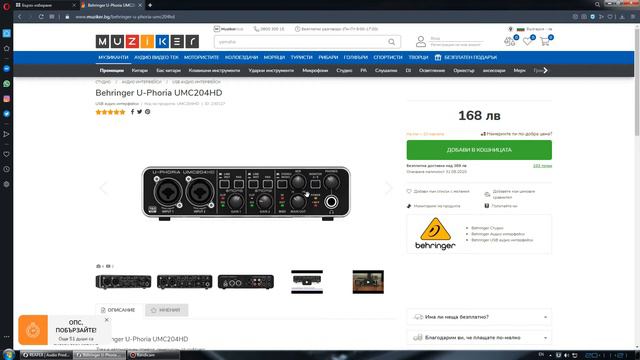Open Instagram in Opera sidebar

7,99
